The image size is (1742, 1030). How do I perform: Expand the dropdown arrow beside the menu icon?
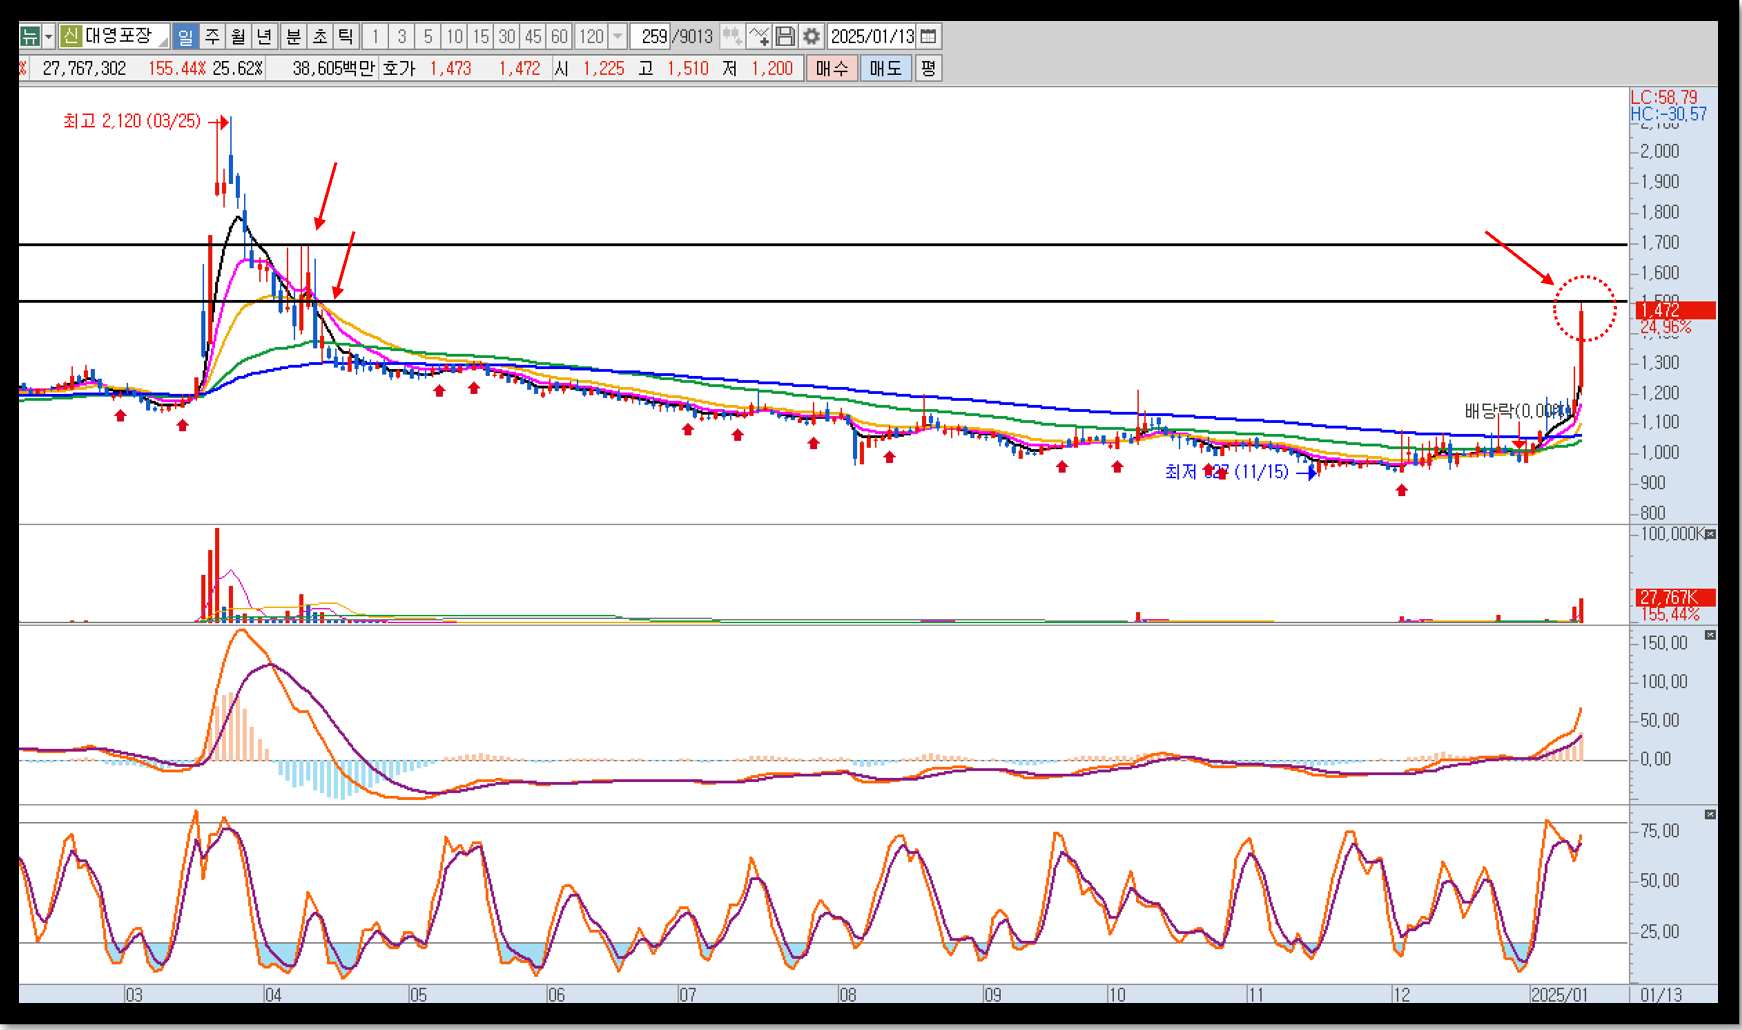point(48,37)
